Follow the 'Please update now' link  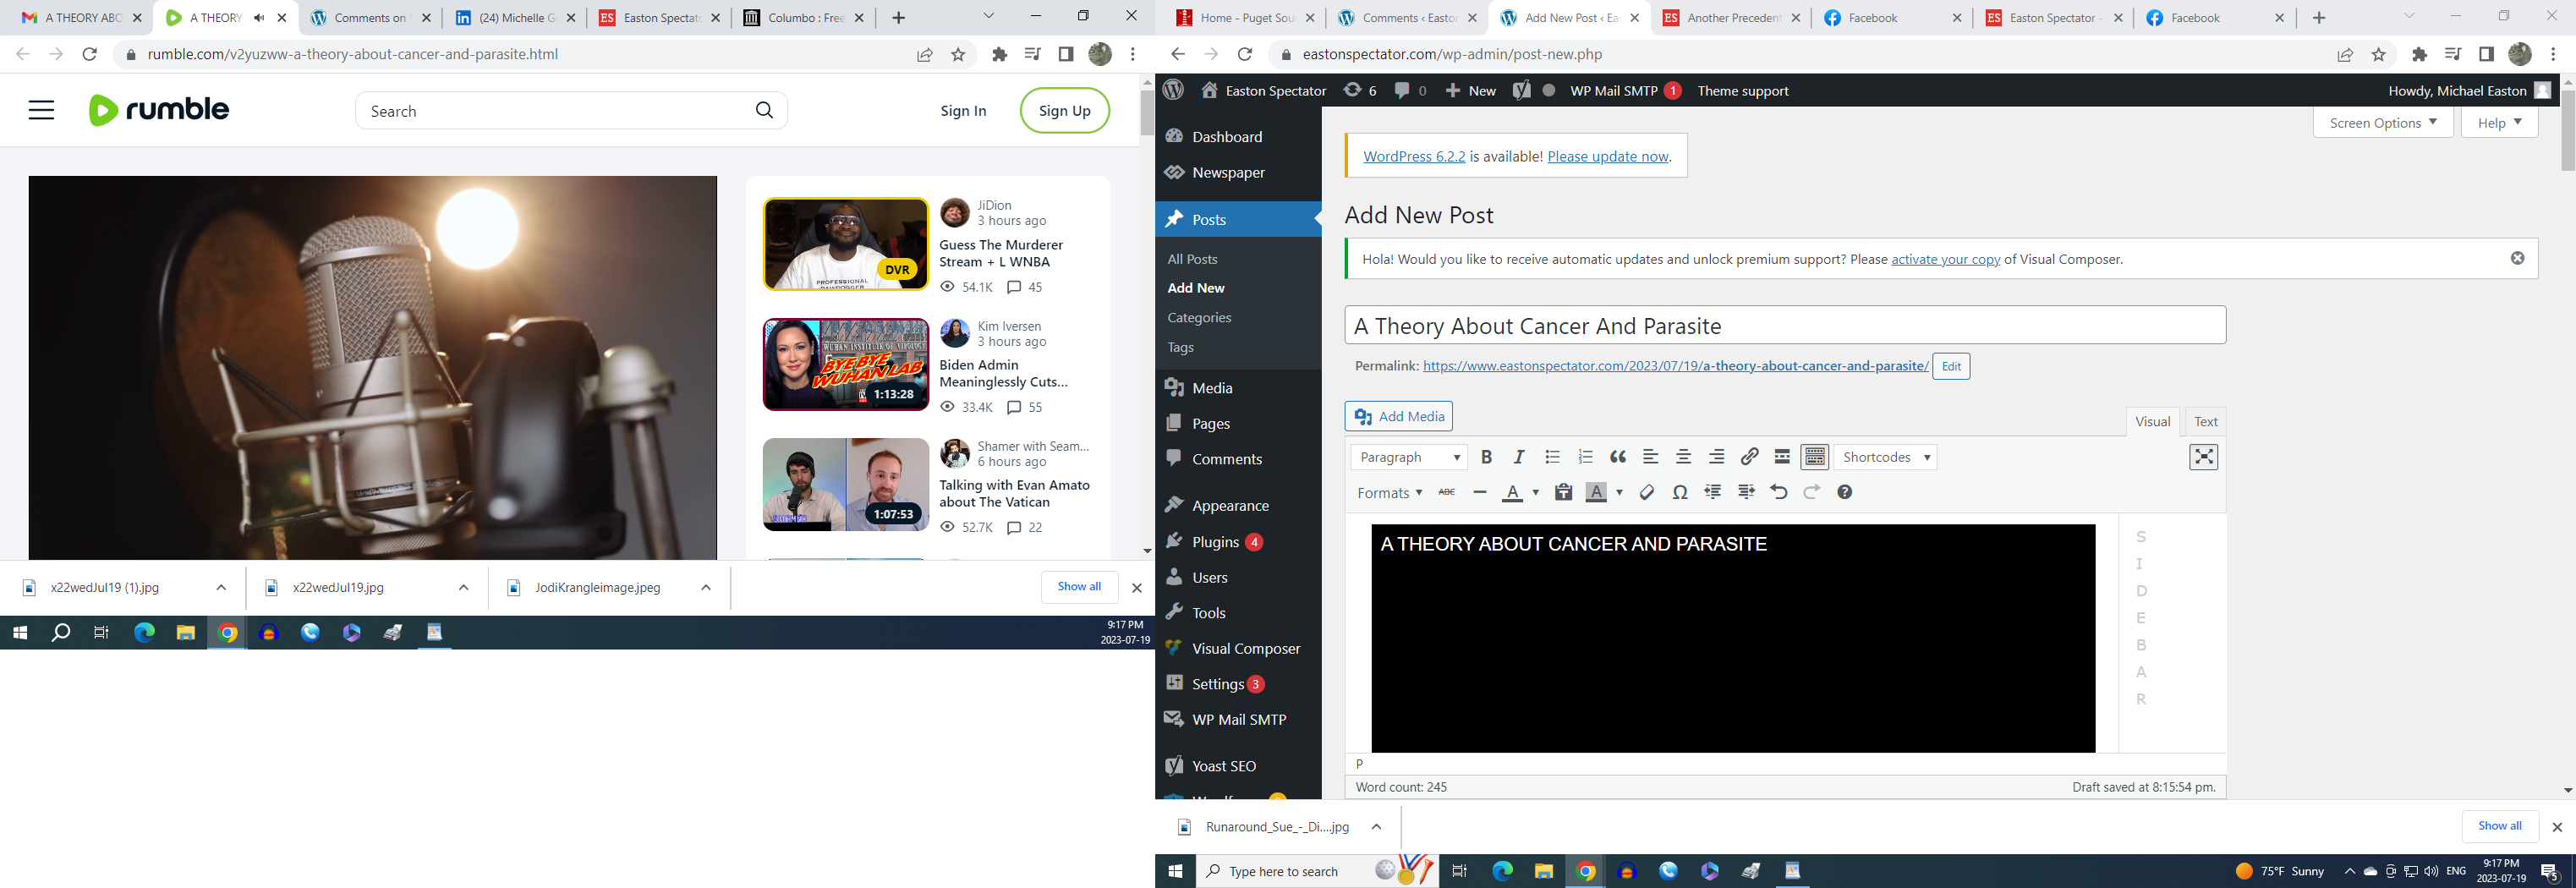click(x=1608, y=156)
